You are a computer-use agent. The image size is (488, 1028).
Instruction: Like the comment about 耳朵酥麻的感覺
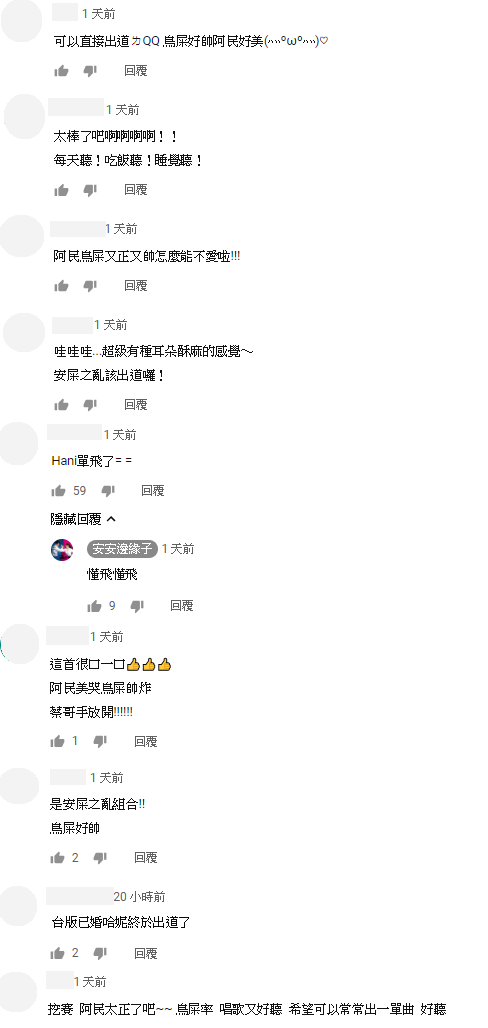(62, 405)
